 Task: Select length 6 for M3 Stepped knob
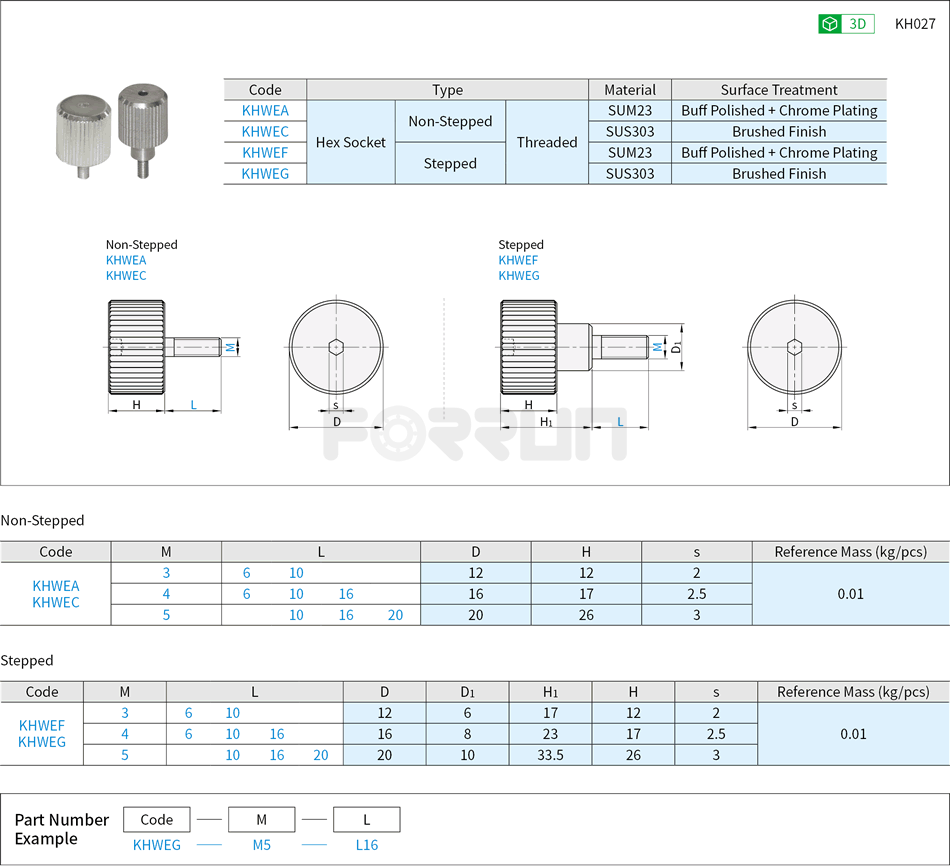pyautogui.click(x=187, y=713)
